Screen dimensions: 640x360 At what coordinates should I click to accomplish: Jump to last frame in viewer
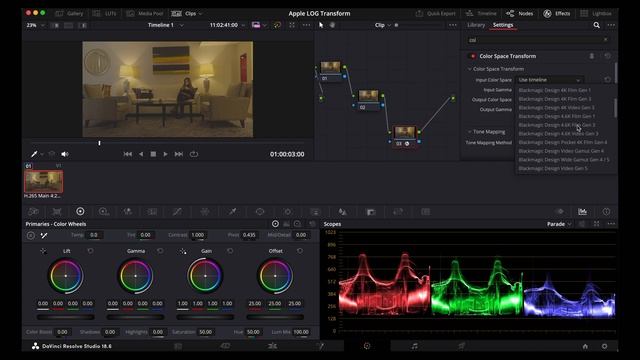pos(179,154)
